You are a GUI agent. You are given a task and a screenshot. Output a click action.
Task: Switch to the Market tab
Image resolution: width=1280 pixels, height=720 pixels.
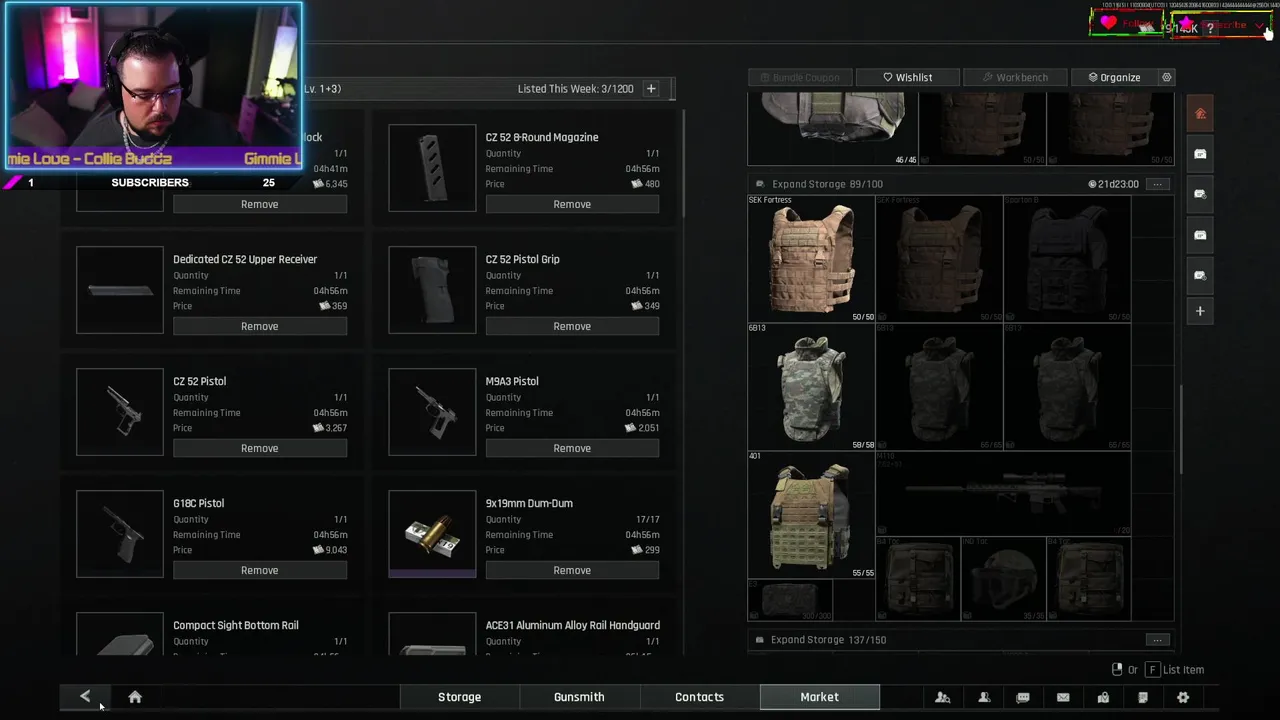click(x=819, y=697)
